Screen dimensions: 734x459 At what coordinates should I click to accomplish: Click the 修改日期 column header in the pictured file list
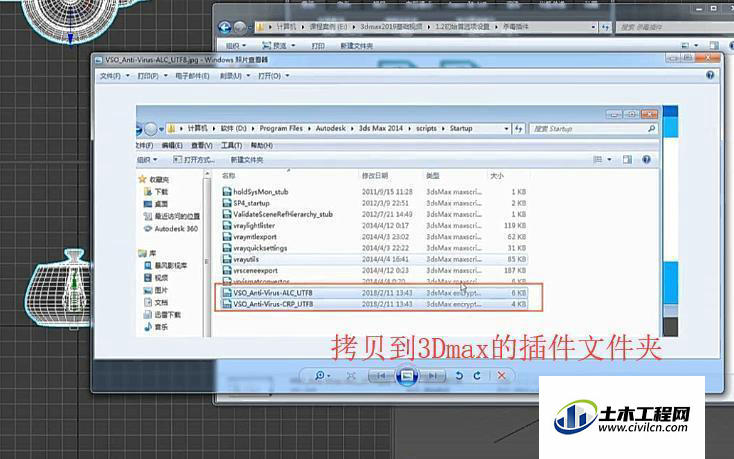point(374,176)
